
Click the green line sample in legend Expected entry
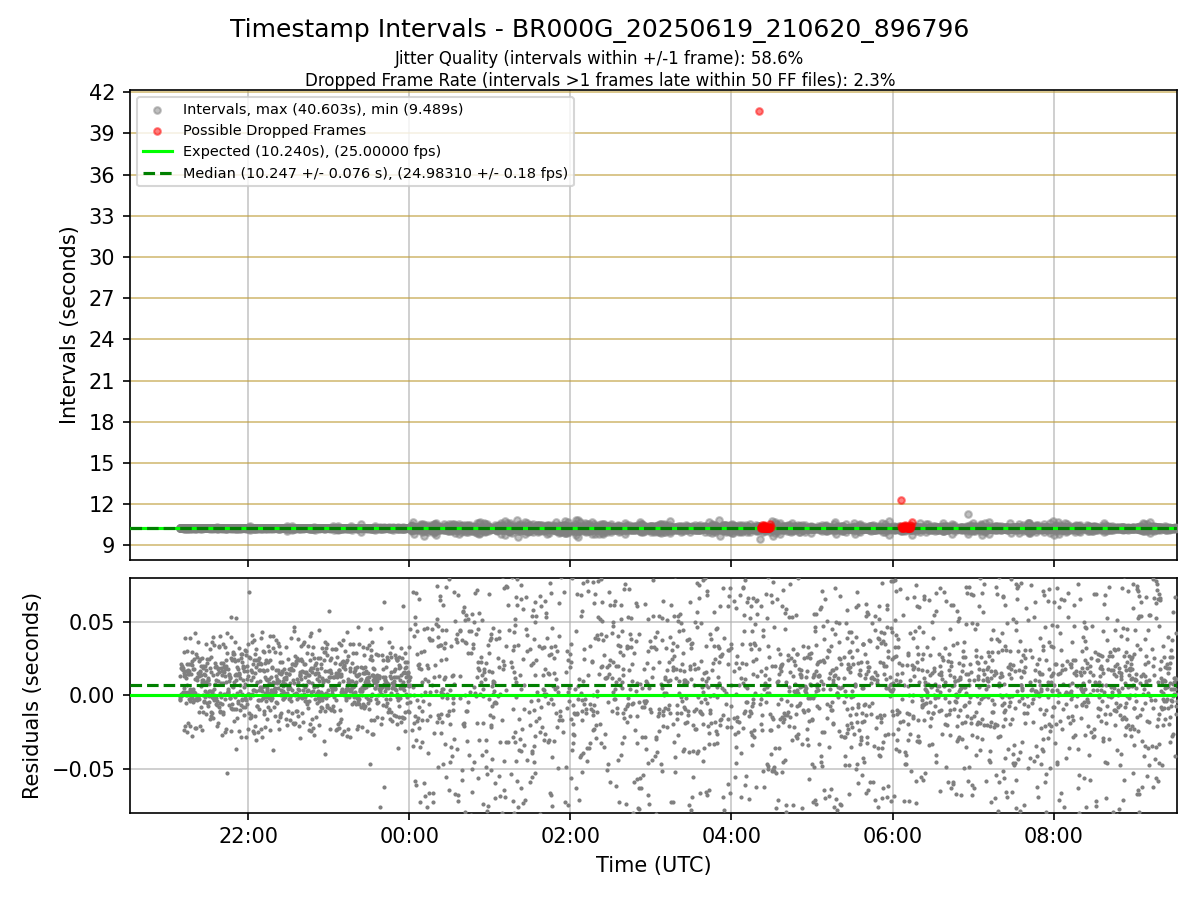tap(158, 152)
